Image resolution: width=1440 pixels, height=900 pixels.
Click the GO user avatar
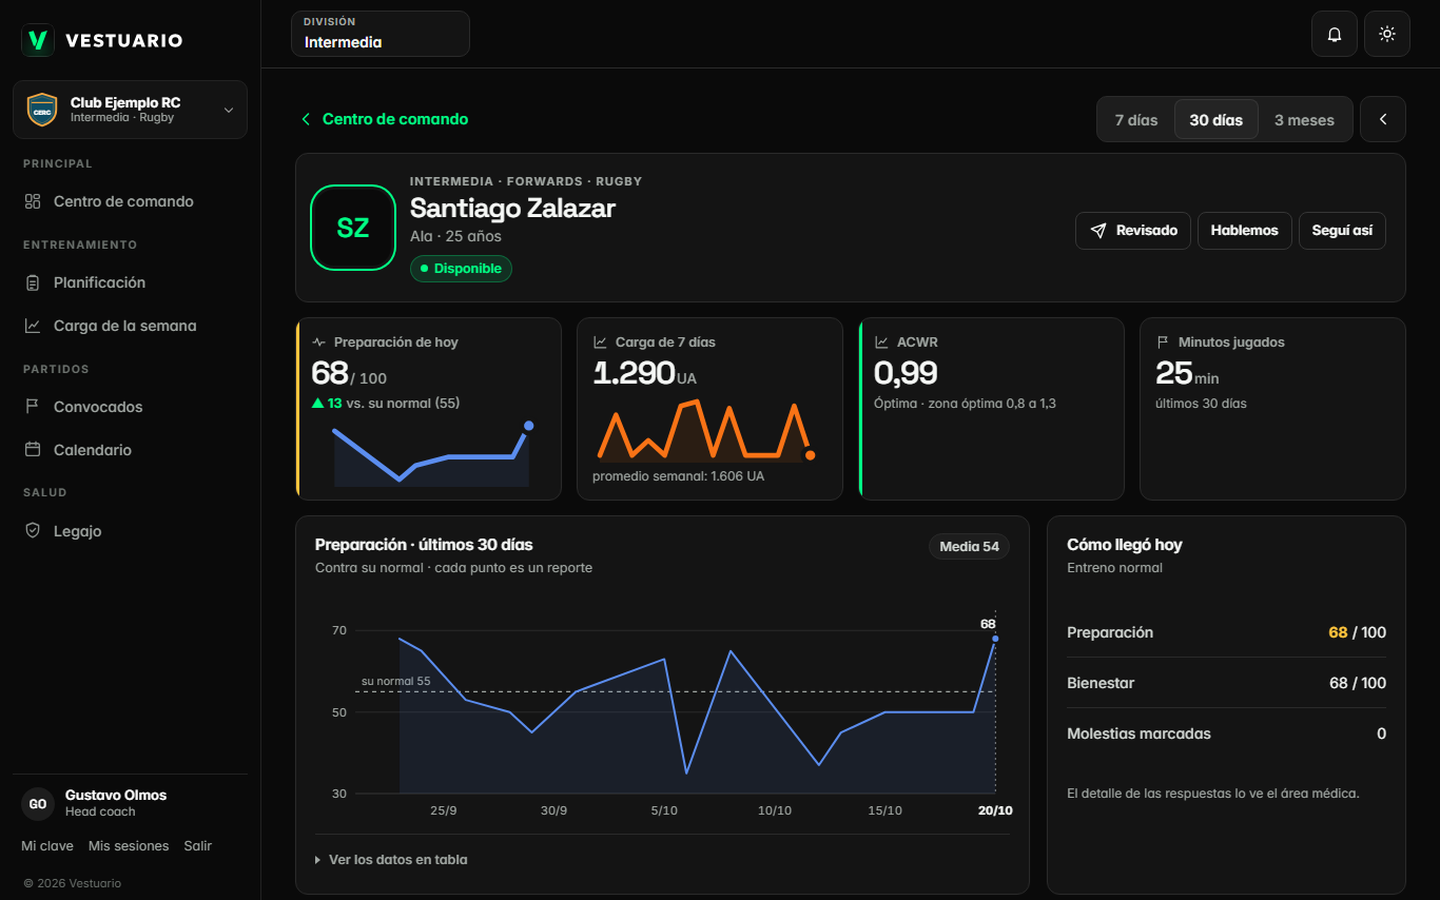(38, 804)
